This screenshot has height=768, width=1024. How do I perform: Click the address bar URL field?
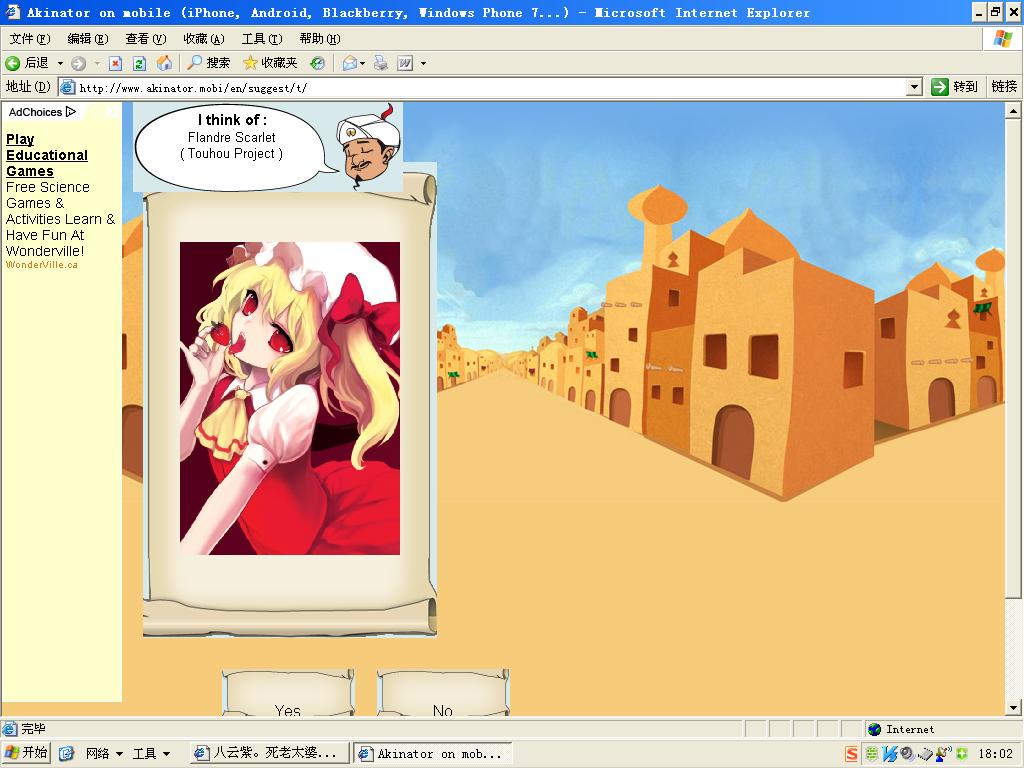pos(490,87)
